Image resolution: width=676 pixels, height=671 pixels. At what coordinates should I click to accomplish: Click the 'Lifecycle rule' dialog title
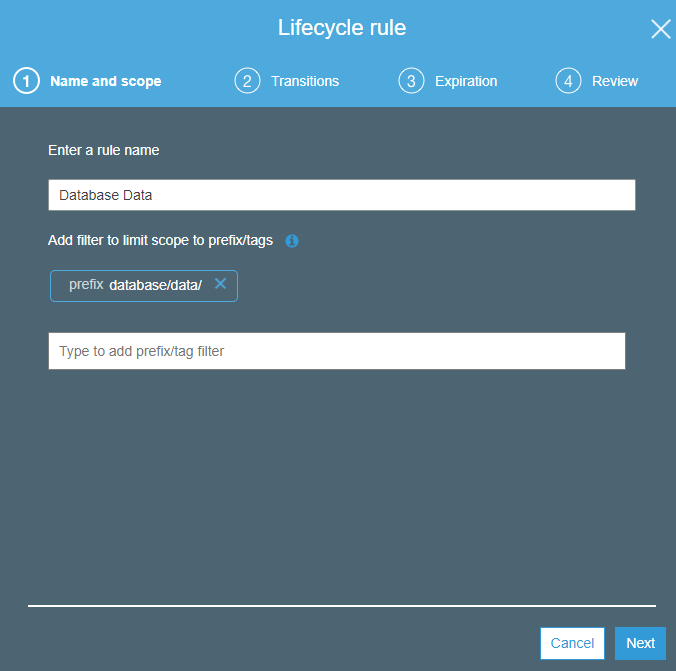point(341,28)
